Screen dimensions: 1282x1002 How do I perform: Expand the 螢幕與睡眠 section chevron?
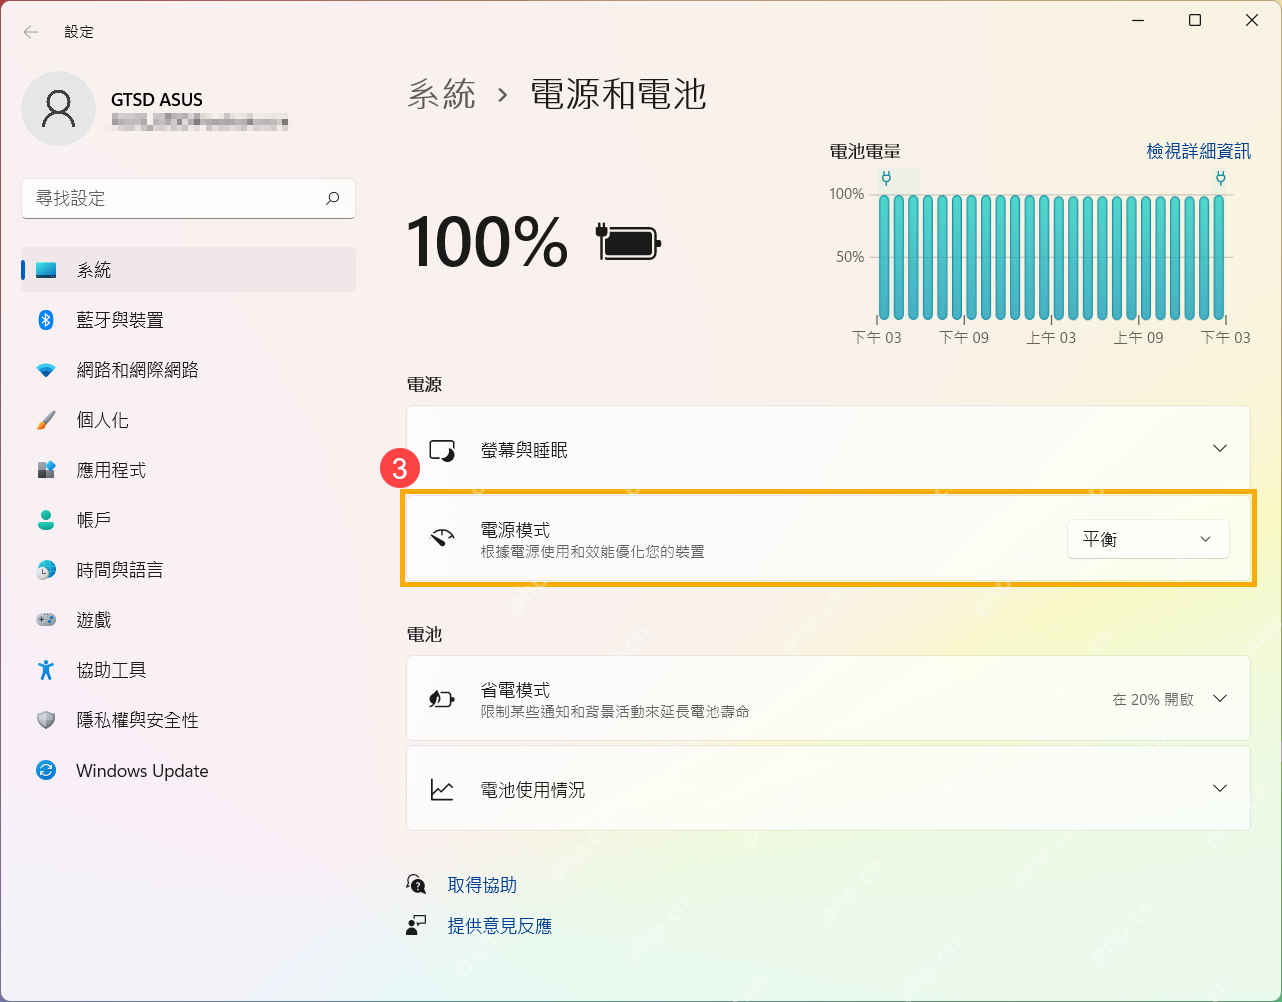(x=1220, y=448)
